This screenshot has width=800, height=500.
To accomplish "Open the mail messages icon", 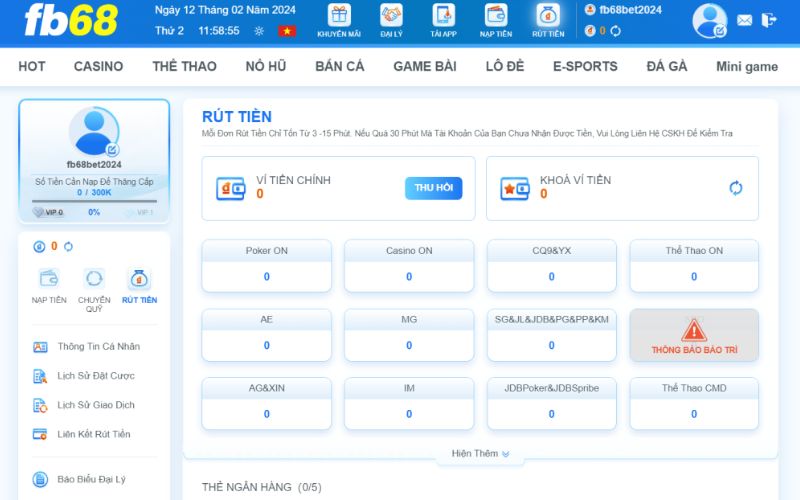I will [x=744, y=20].
